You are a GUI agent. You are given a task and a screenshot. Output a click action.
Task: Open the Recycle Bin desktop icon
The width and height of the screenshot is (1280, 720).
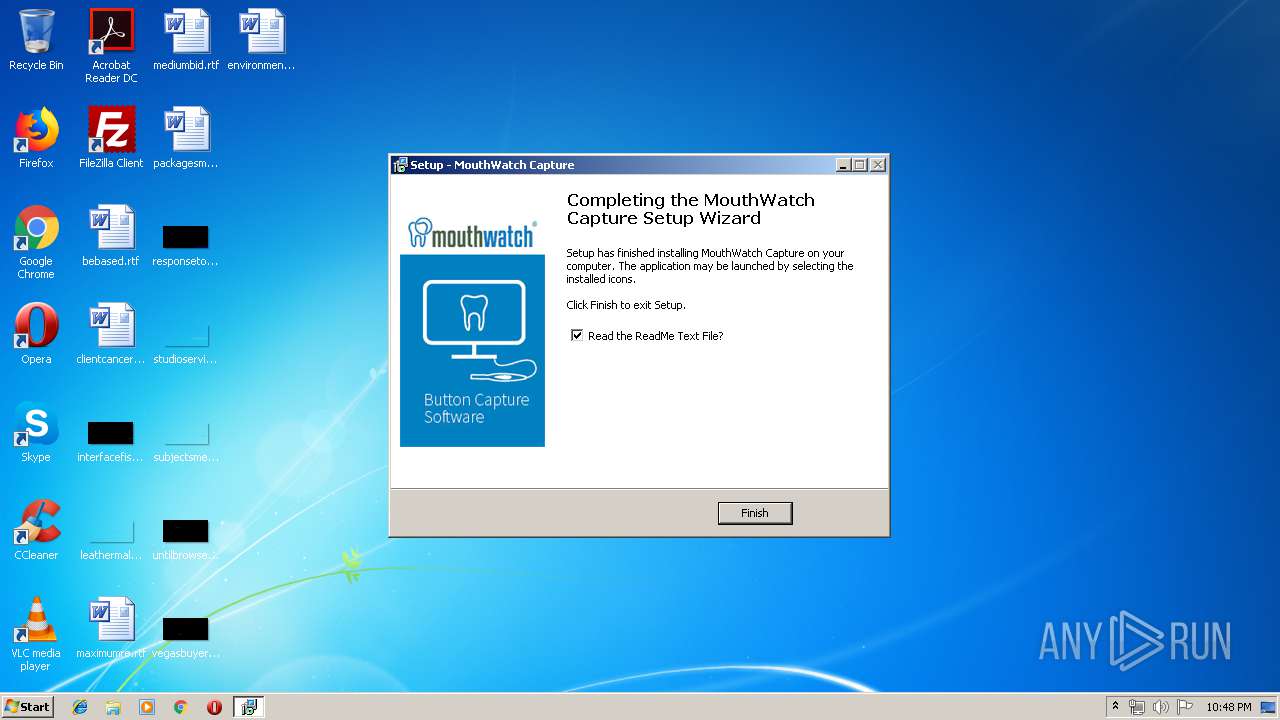point(36,40)
